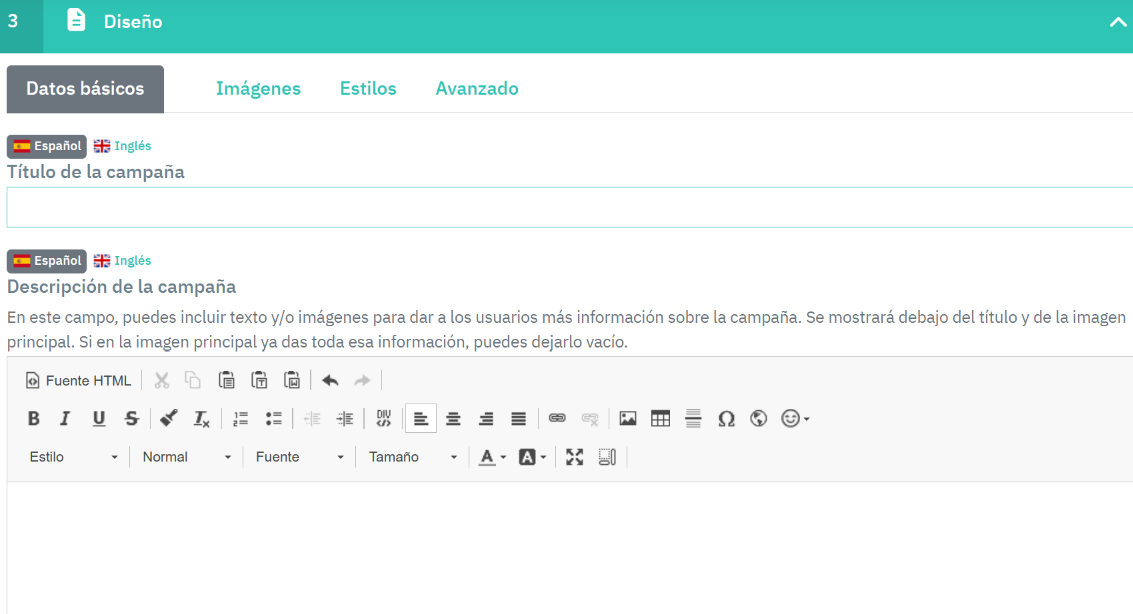The height and width of the screenshot is (614, 1133).
Task: Insert a link in the description
Action: [x=557, y=419]
